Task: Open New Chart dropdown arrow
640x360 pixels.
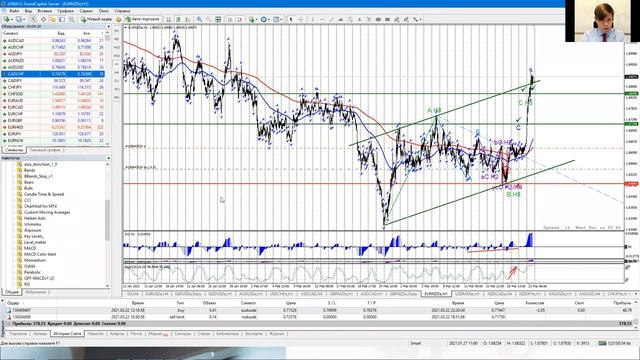Action: [x=12, y=19]
